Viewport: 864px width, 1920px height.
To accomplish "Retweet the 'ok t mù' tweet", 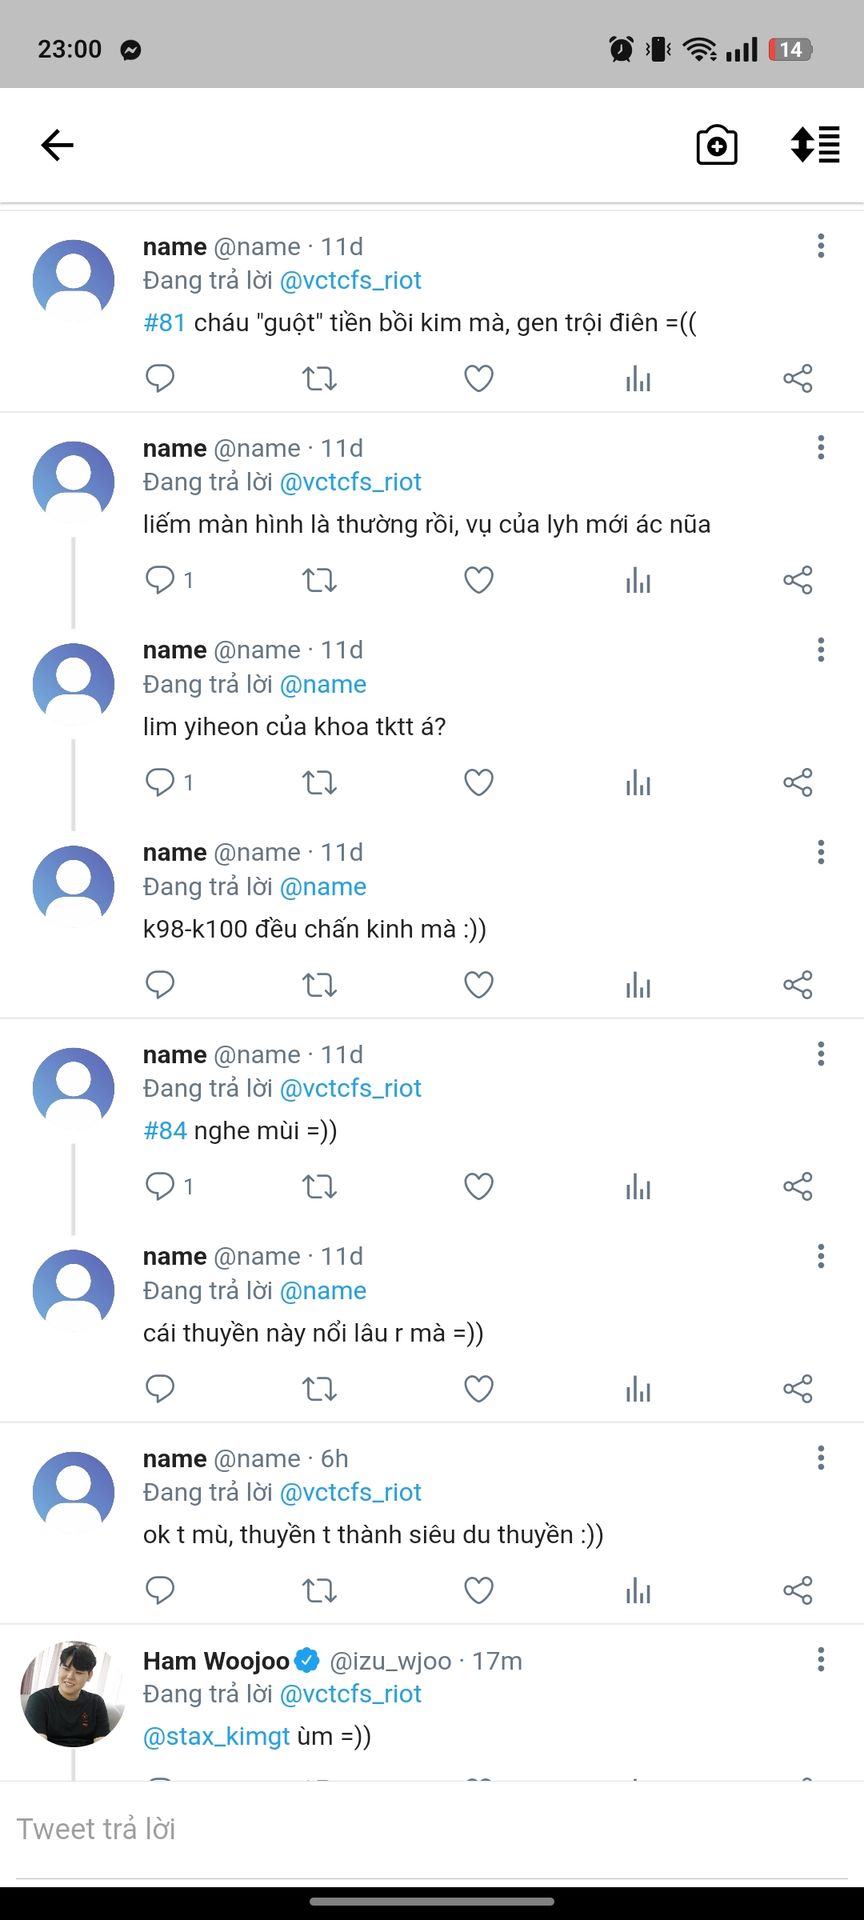I will tap(319, 1591).
